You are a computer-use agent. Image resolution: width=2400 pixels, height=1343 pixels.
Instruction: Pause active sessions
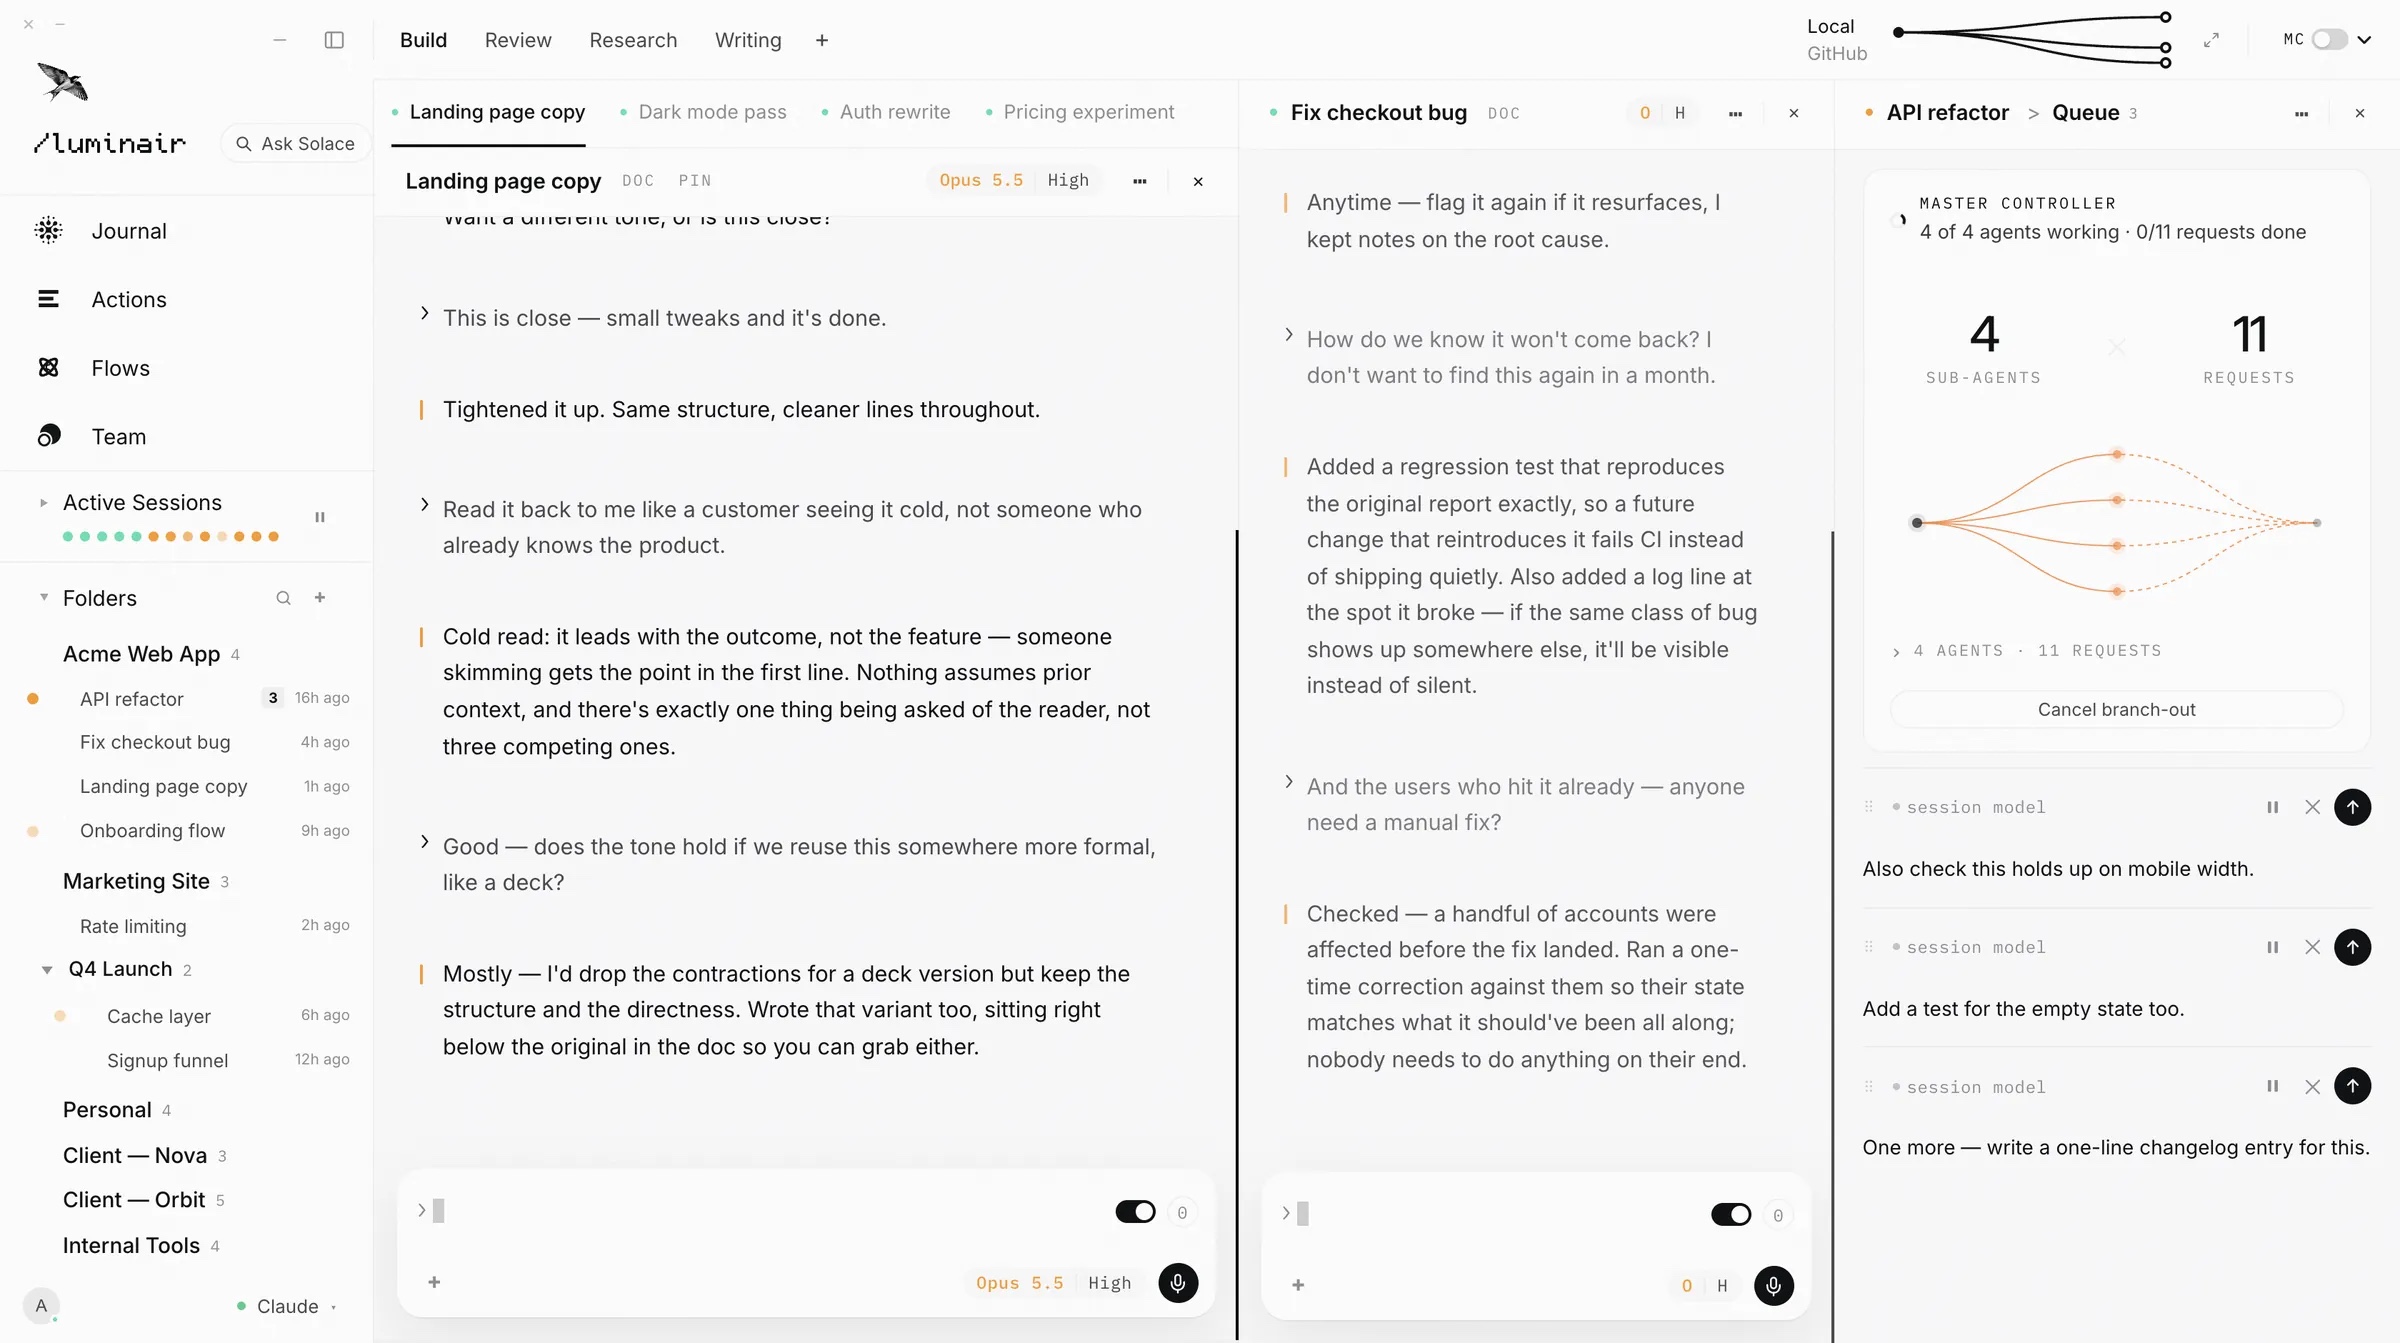point(320,517)
